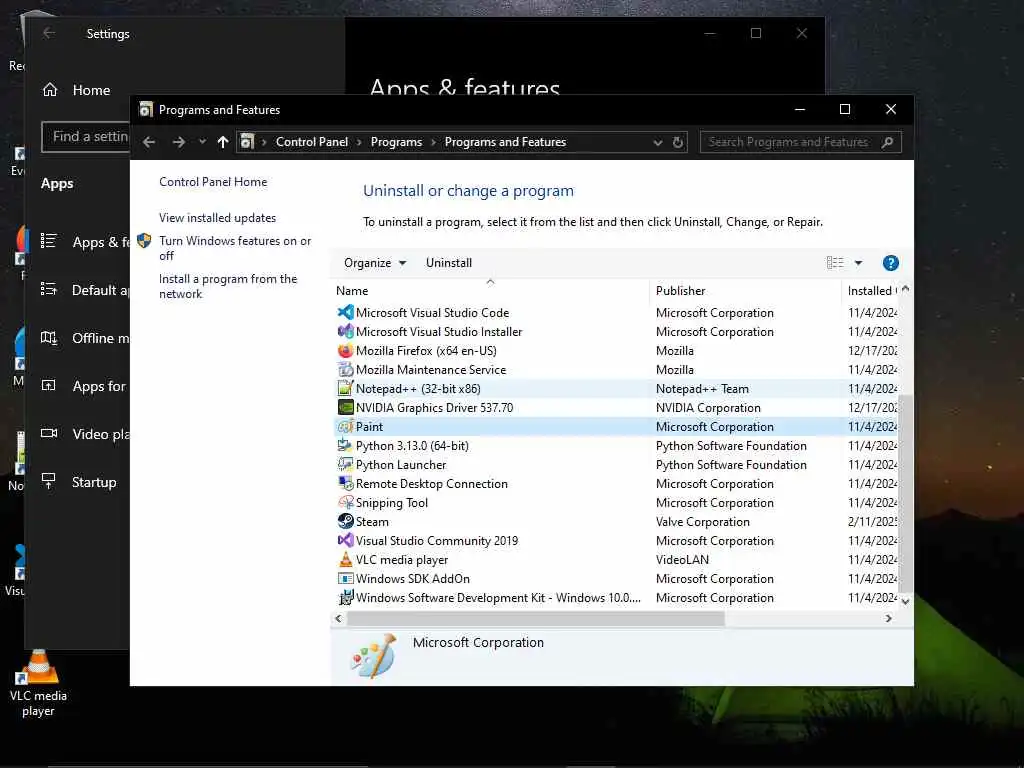Click Programs in breadcrumb path
Screen dimensions: 1024x768
coord(396,142)
